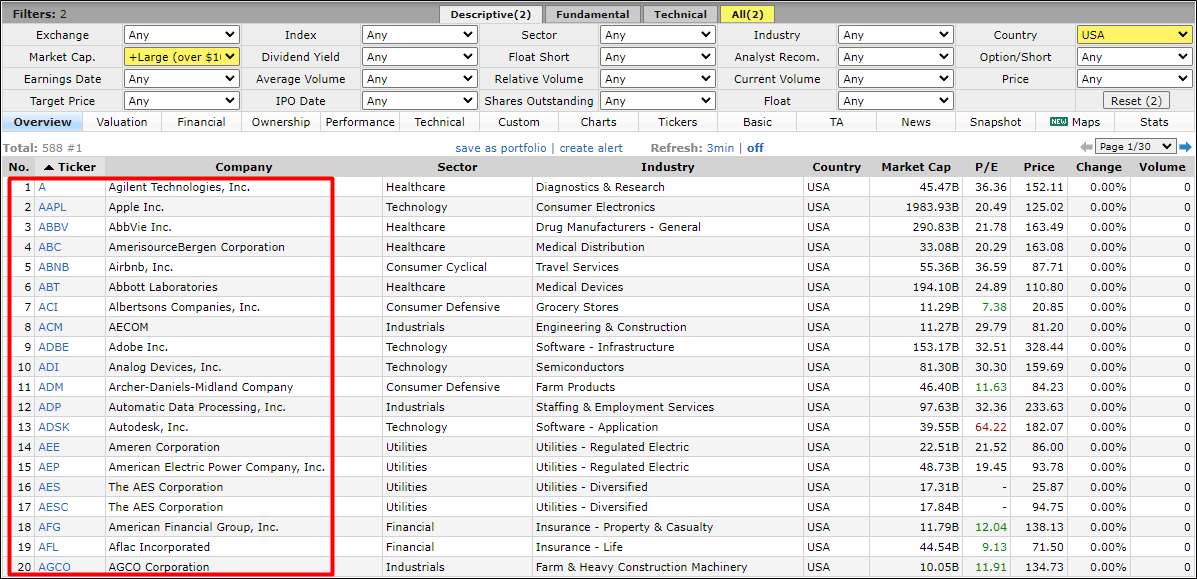Click save as portfolio link
1197x579 pixels.
tap(502, 148)
